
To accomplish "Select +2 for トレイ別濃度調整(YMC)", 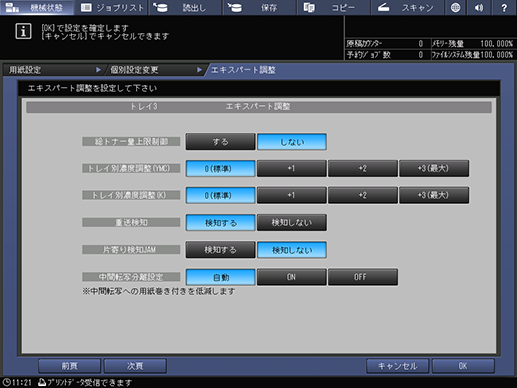I will 363,168.
